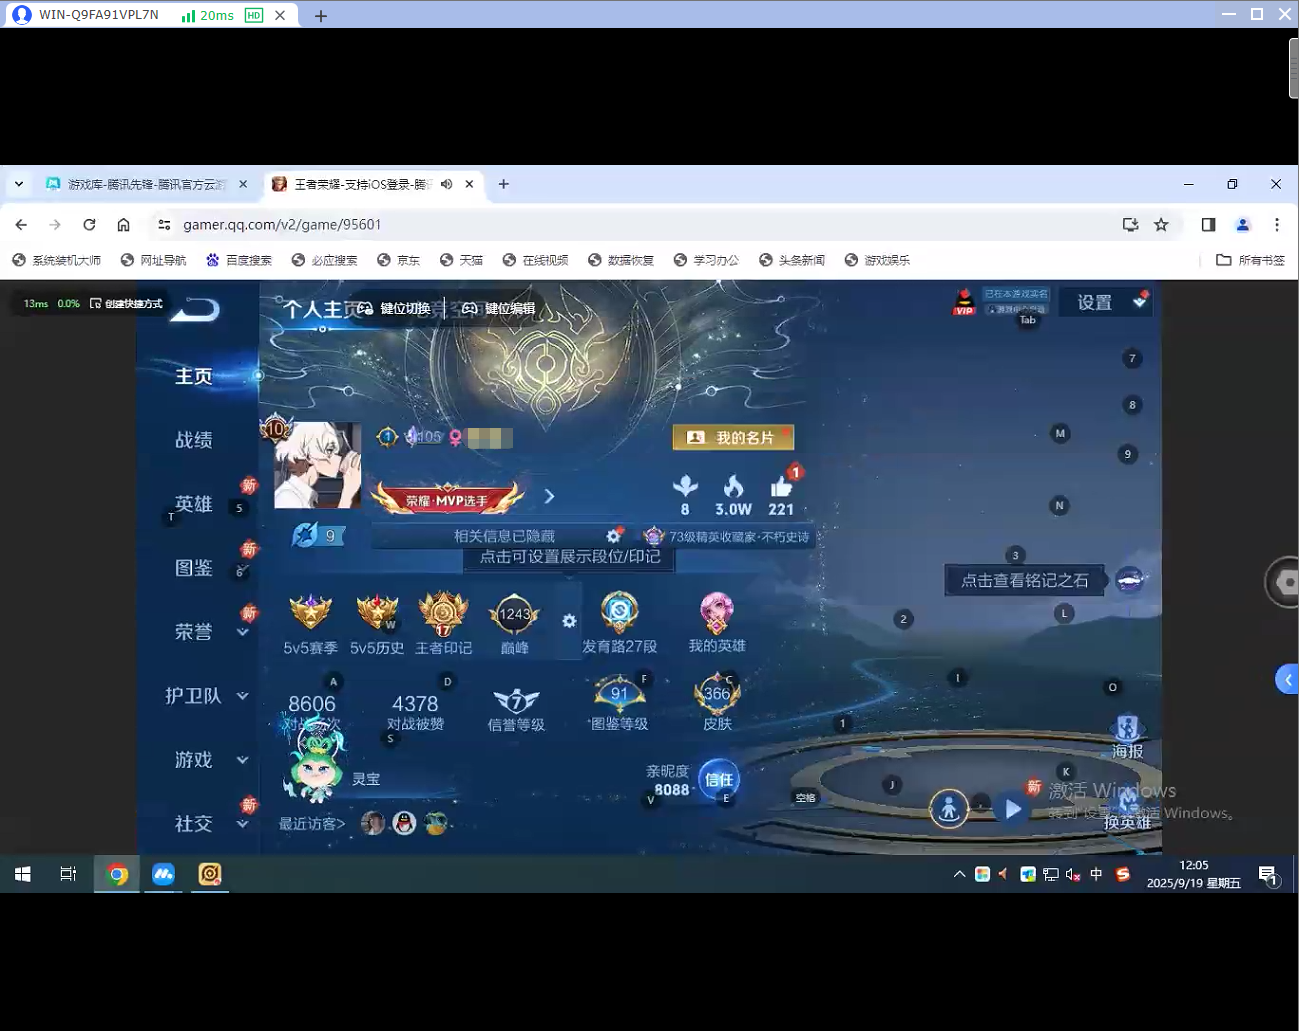Click the hero pose figure icon

[949, 808]
